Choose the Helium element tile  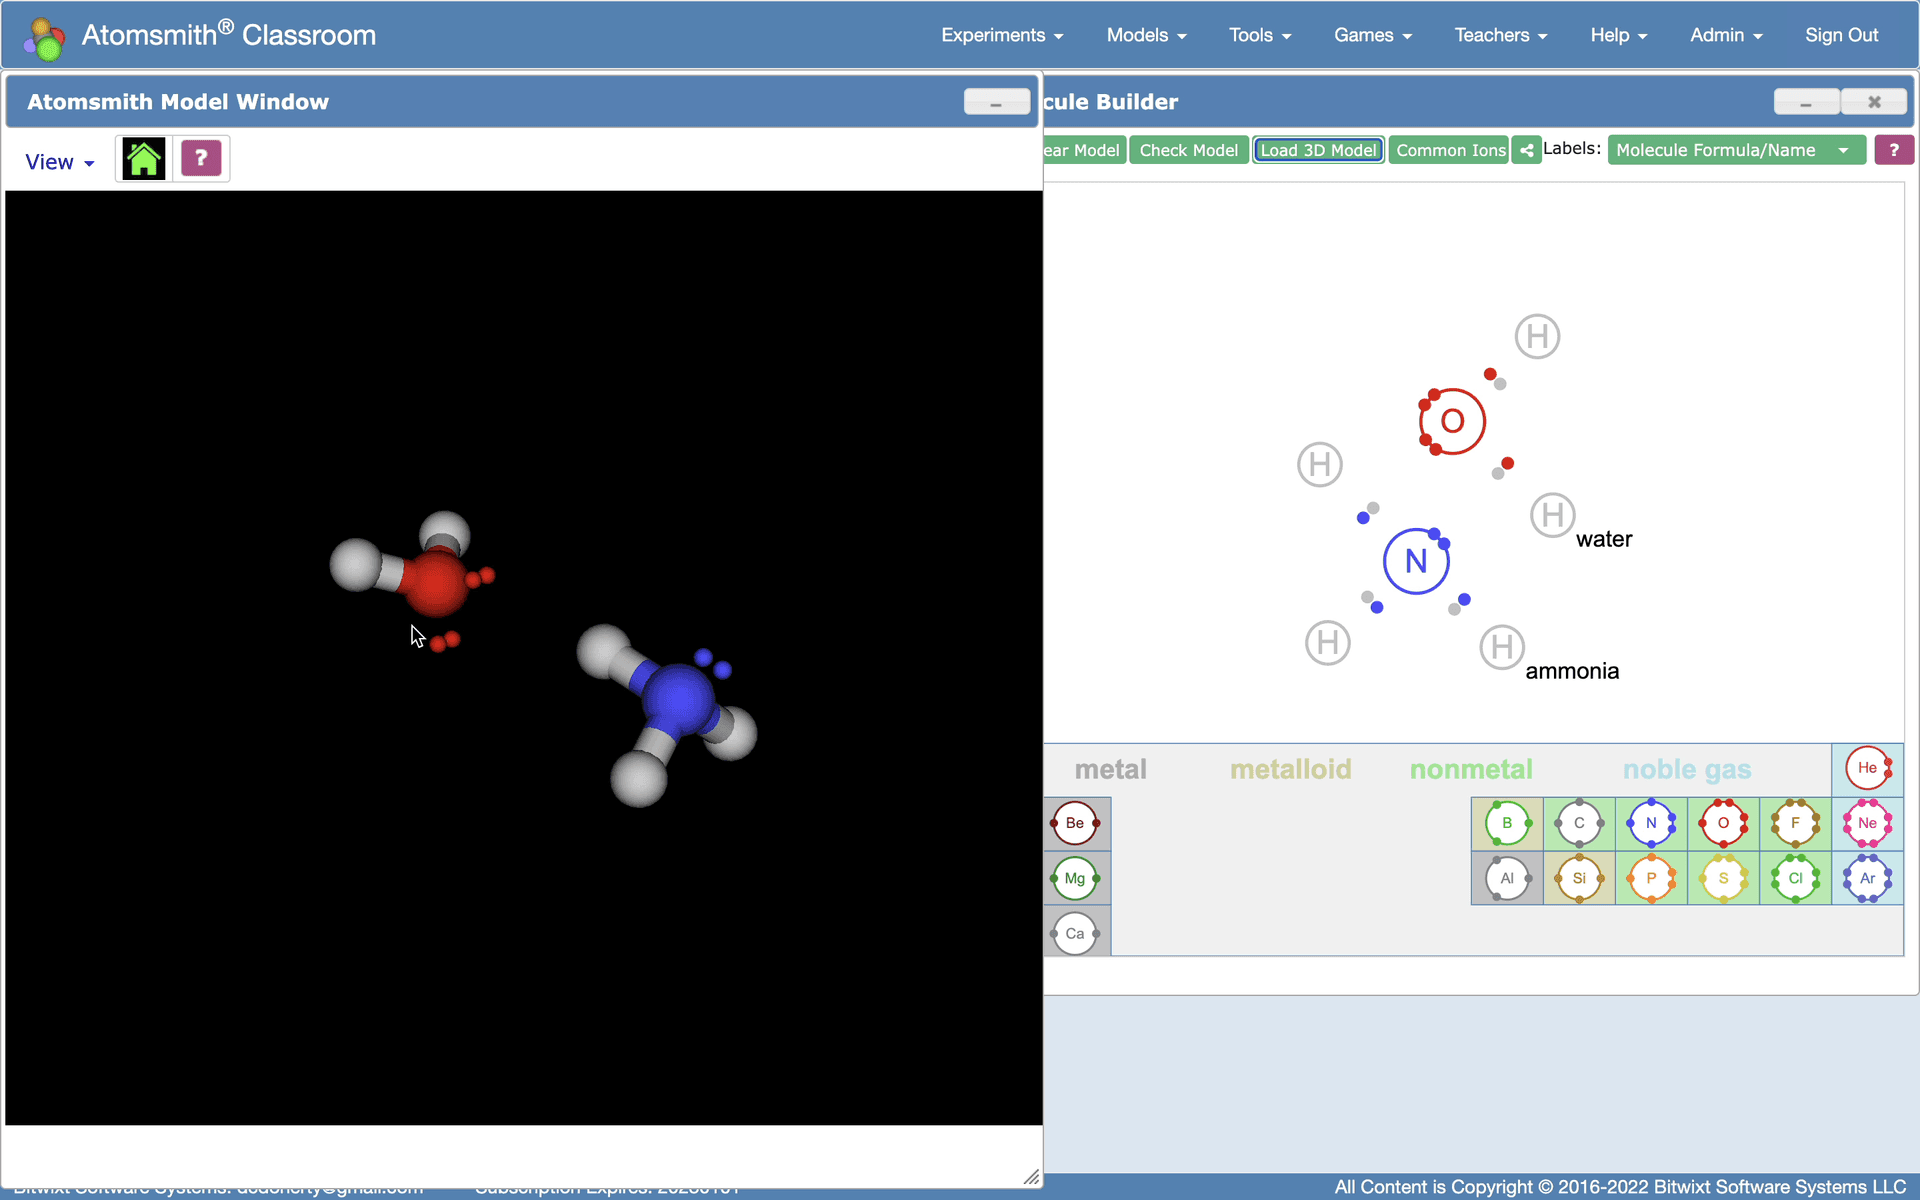(1867, 768)
